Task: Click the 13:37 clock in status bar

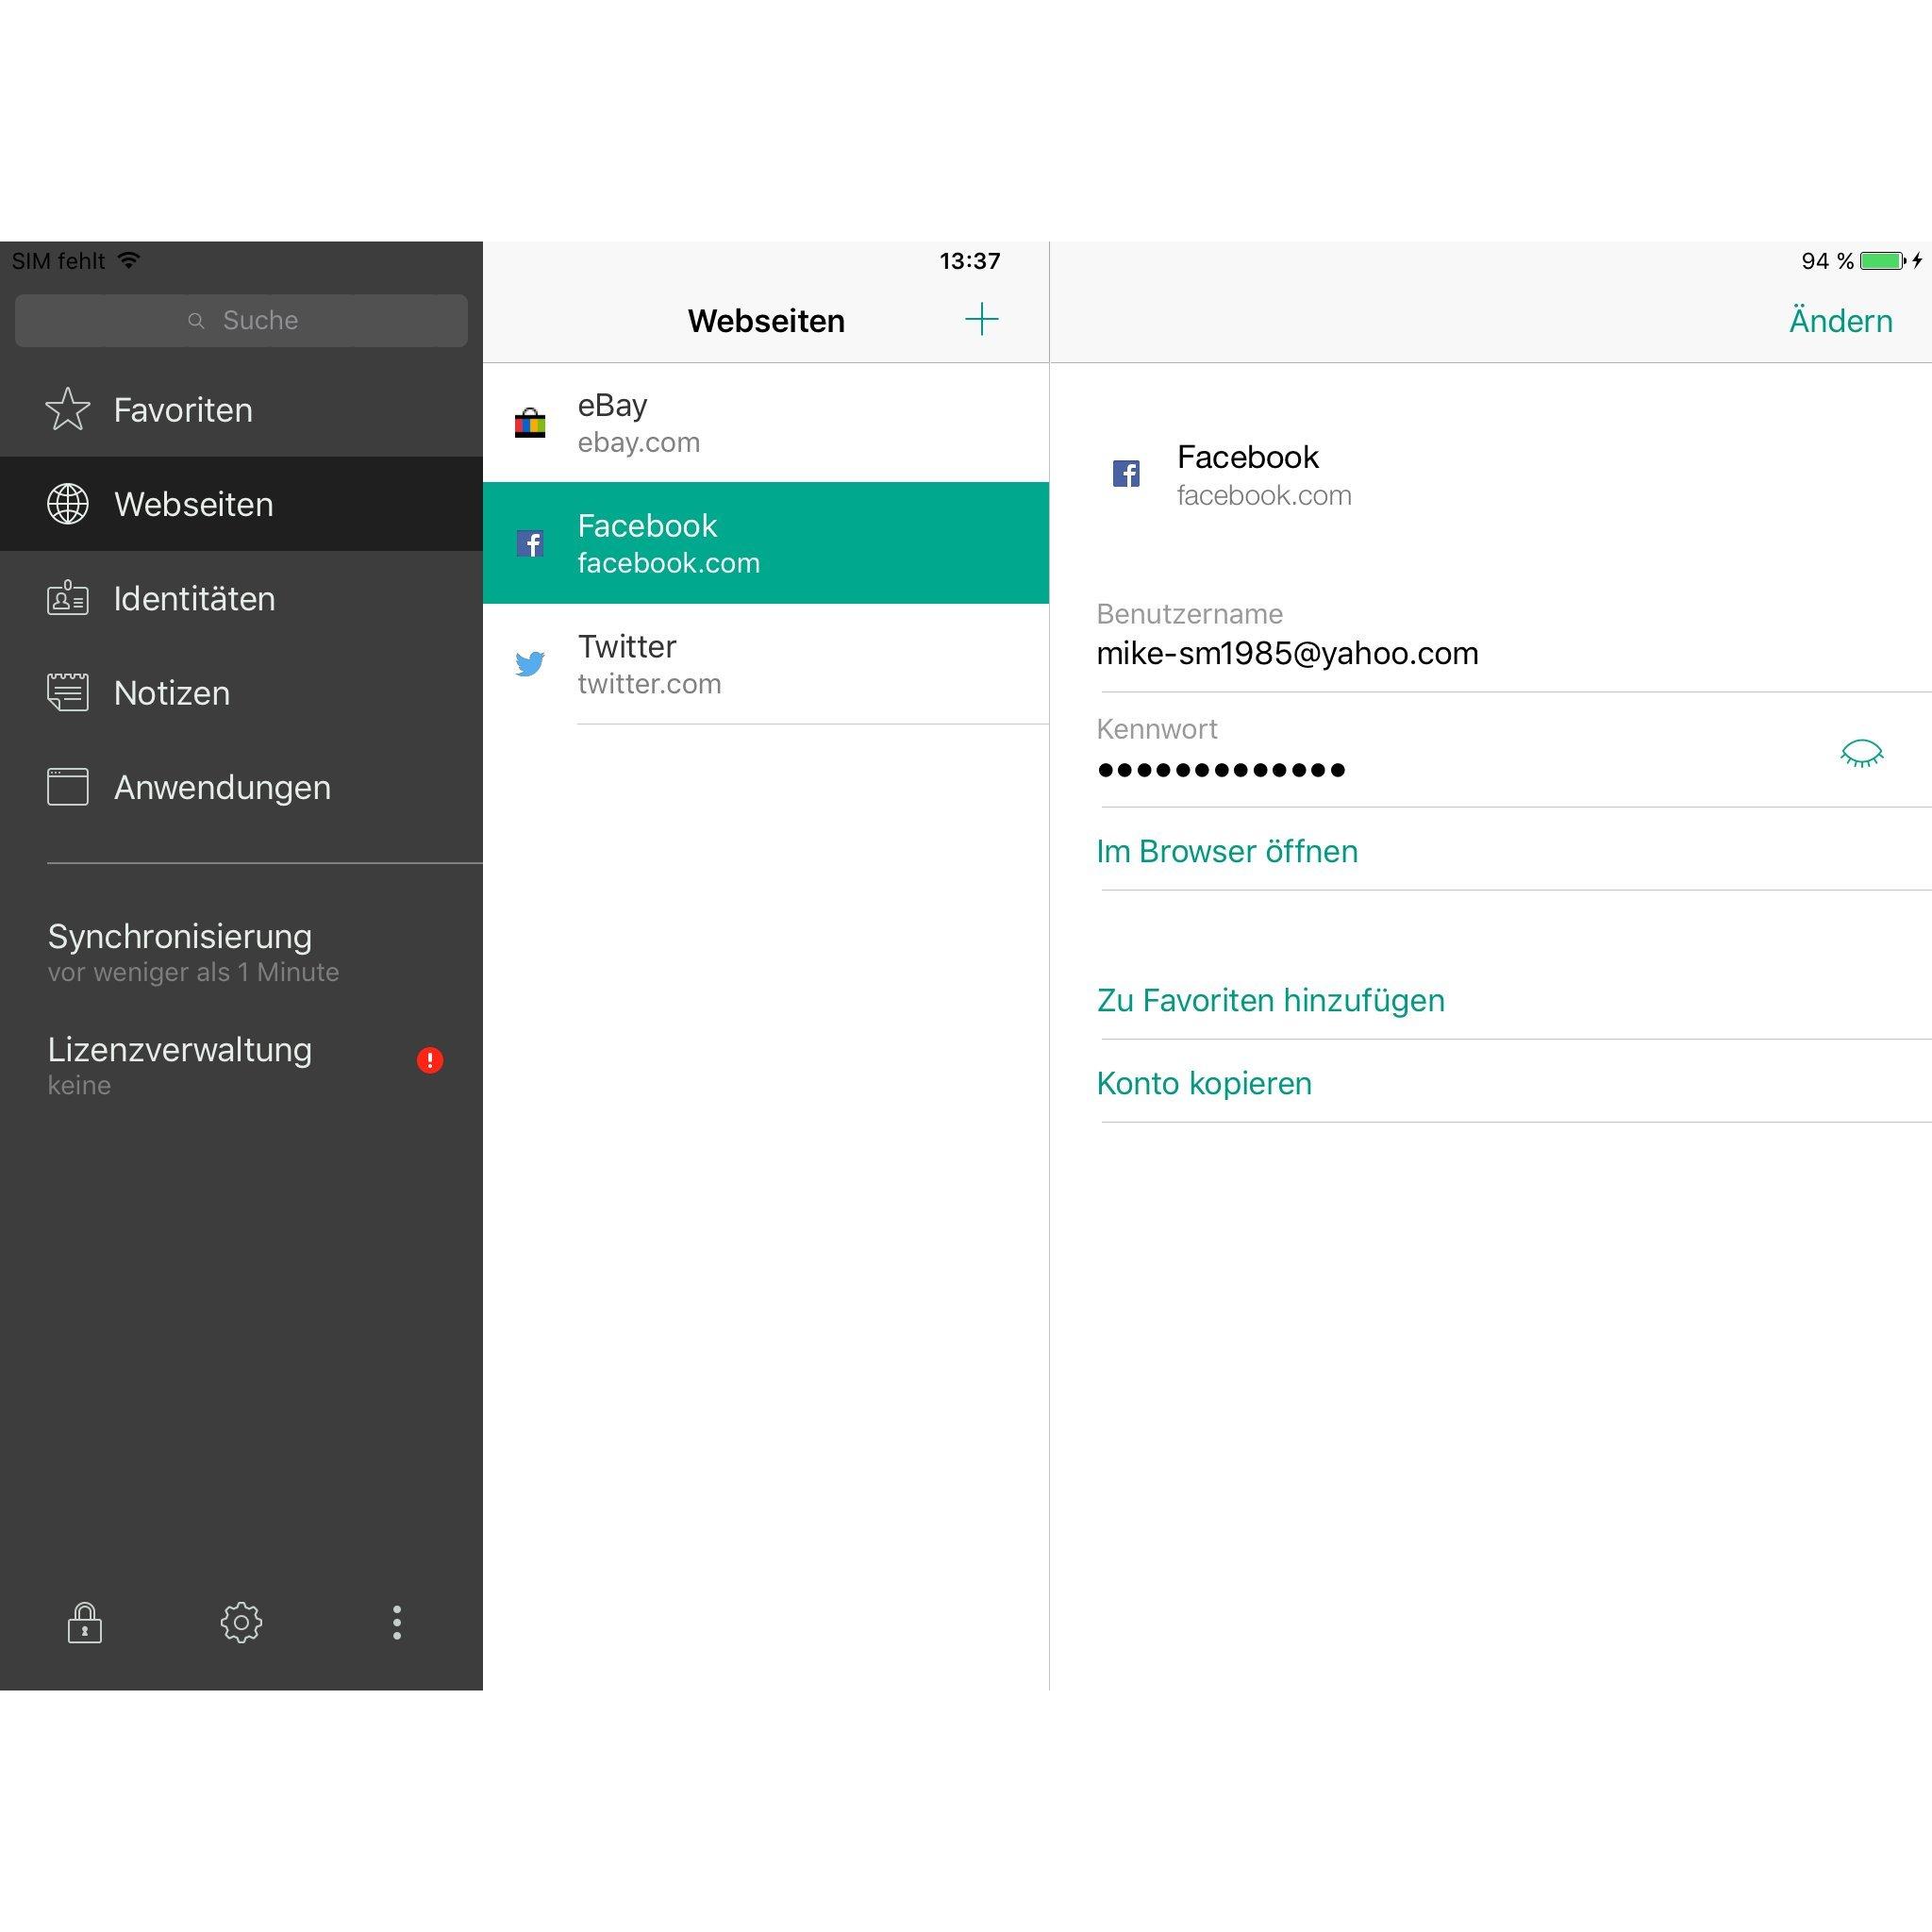Action: point(970,261)
